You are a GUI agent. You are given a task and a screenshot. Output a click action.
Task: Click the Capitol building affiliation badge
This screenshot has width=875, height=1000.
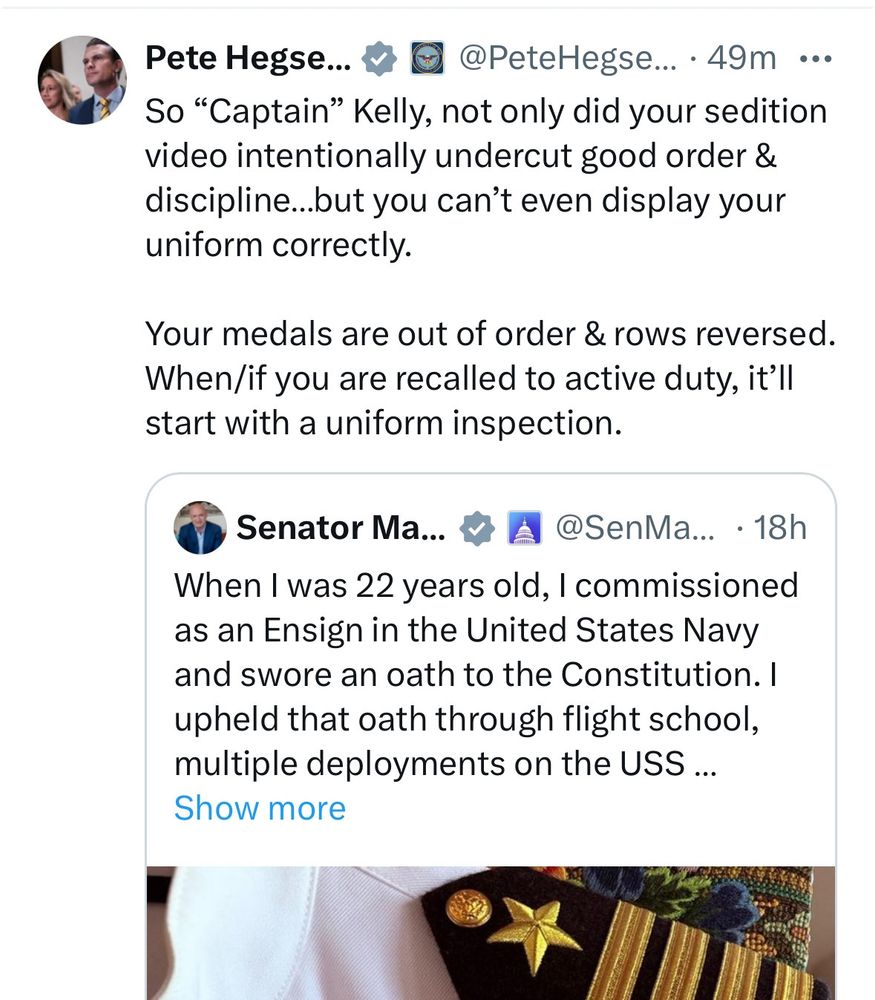524,527
